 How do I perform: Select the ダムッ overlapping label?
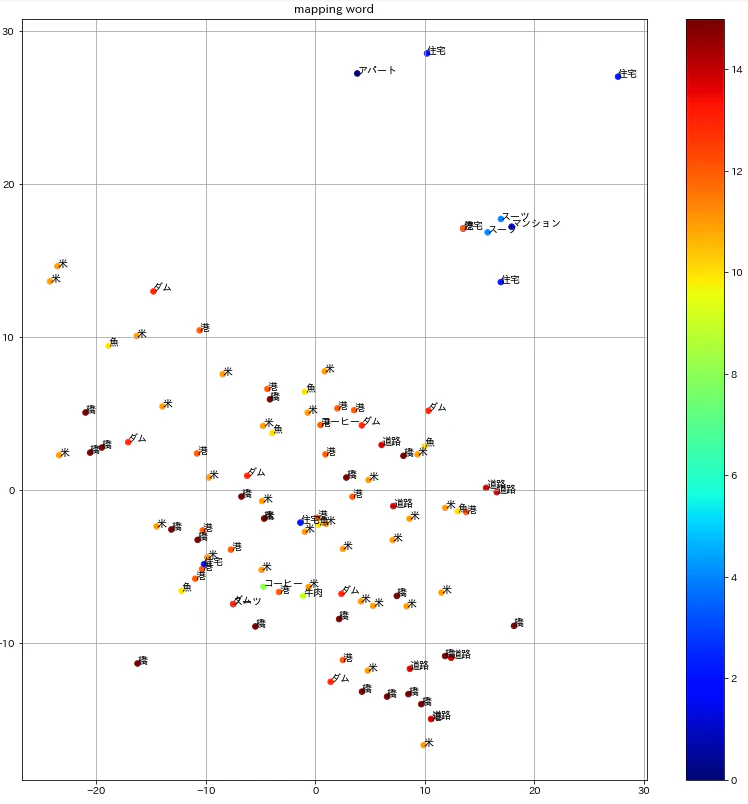(248, 600)
